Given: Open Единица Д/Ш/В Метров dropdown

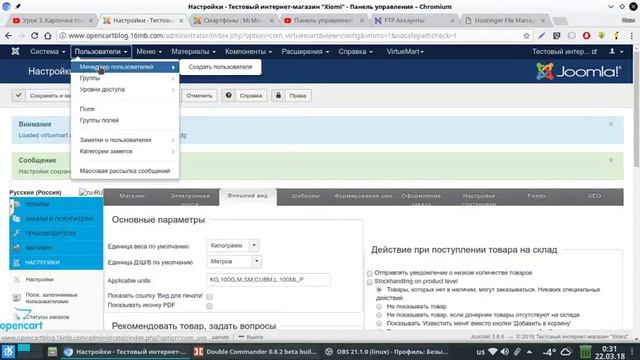Looking at the screenshot, I should pos(234,261).
